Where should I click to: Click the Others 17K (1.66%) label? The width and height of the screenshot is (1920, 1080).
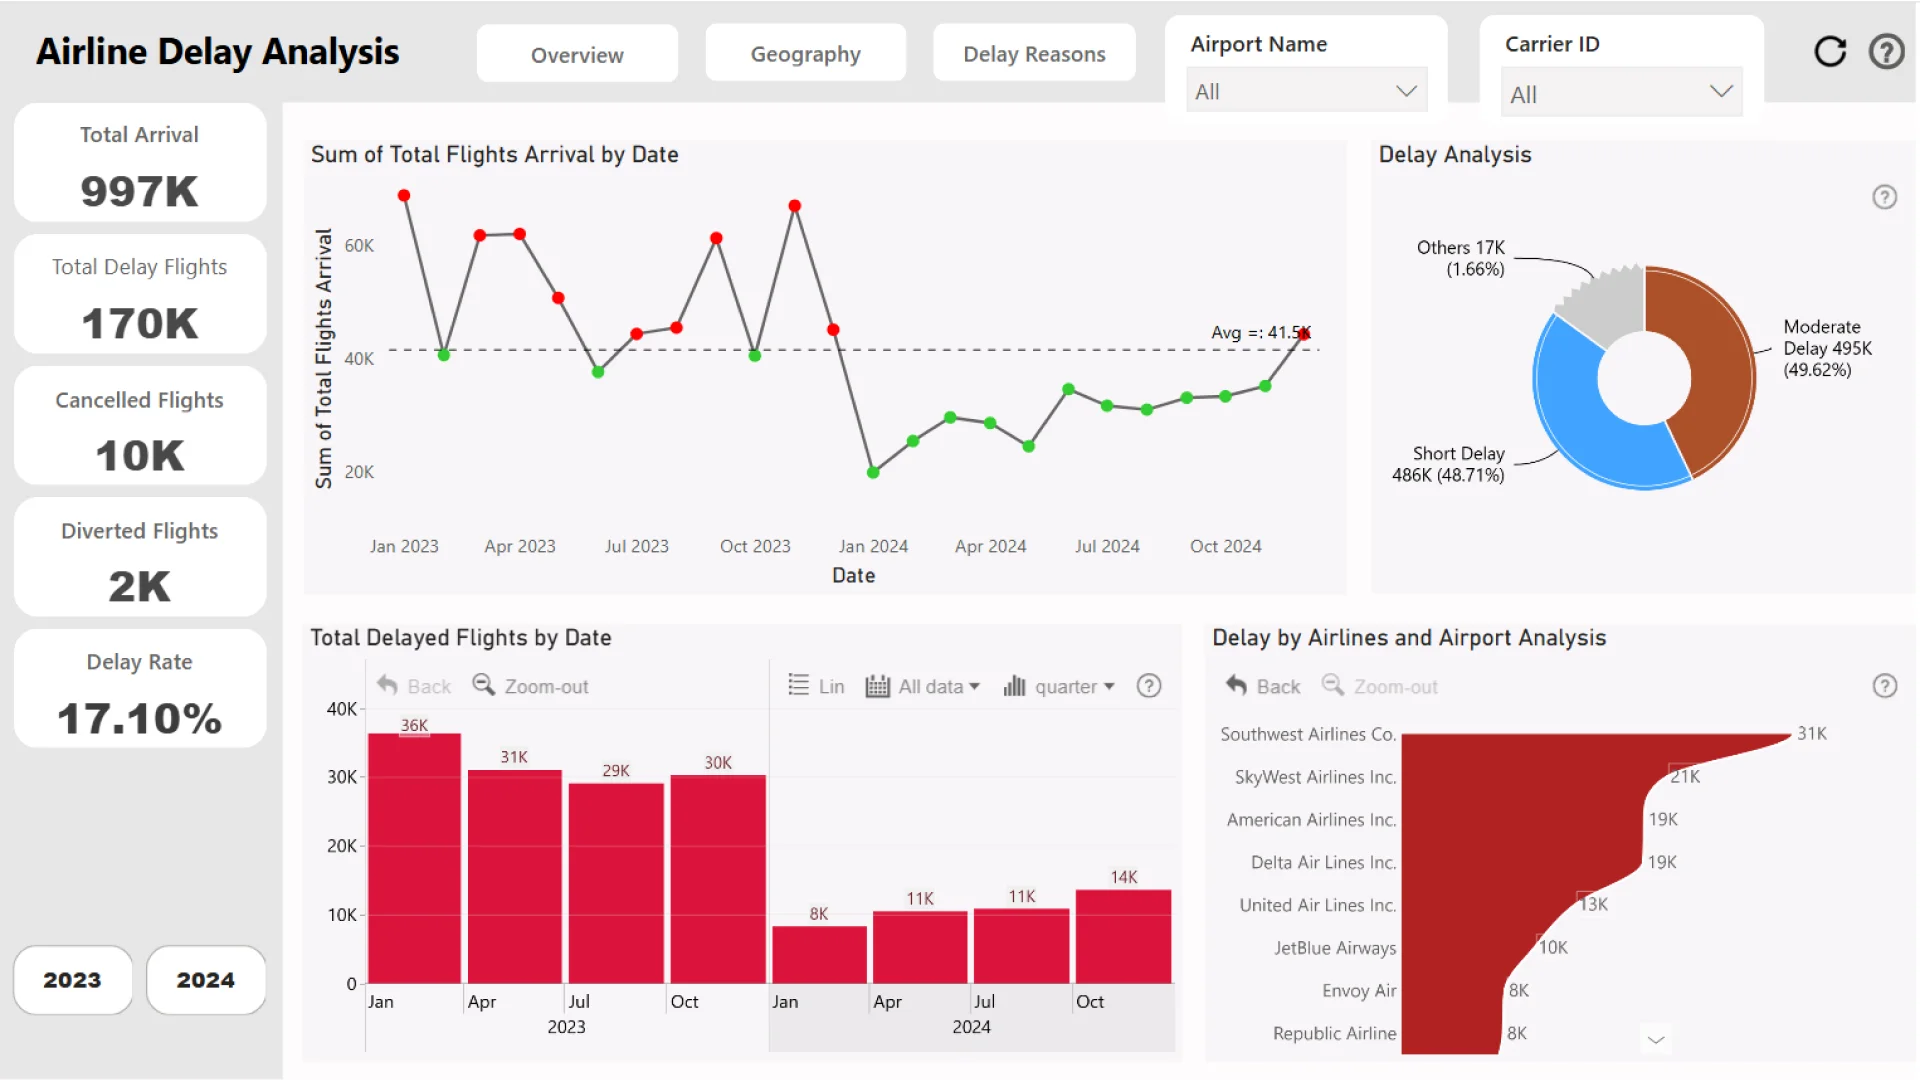1460,258
